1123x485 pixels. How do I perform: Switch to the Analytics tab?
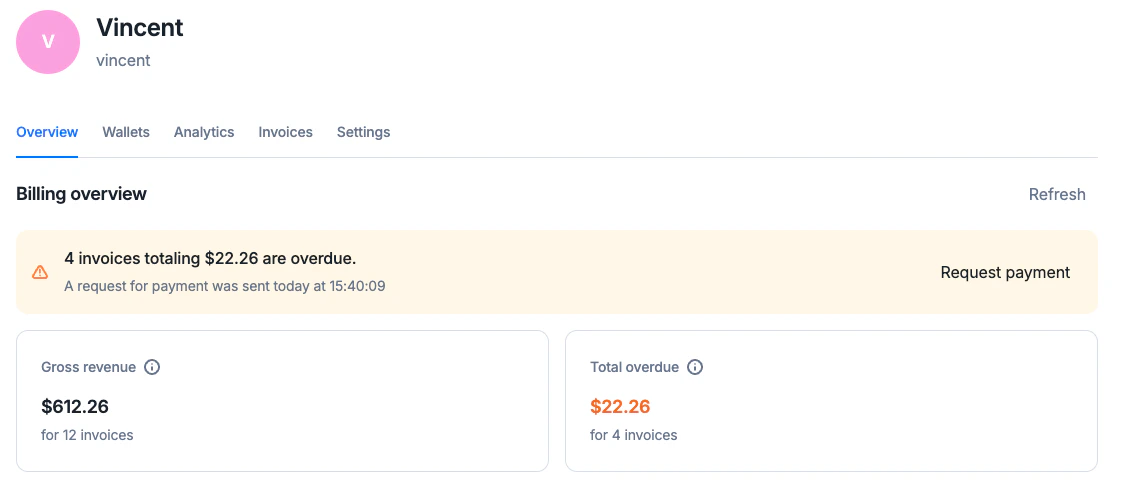coord(204,133)
